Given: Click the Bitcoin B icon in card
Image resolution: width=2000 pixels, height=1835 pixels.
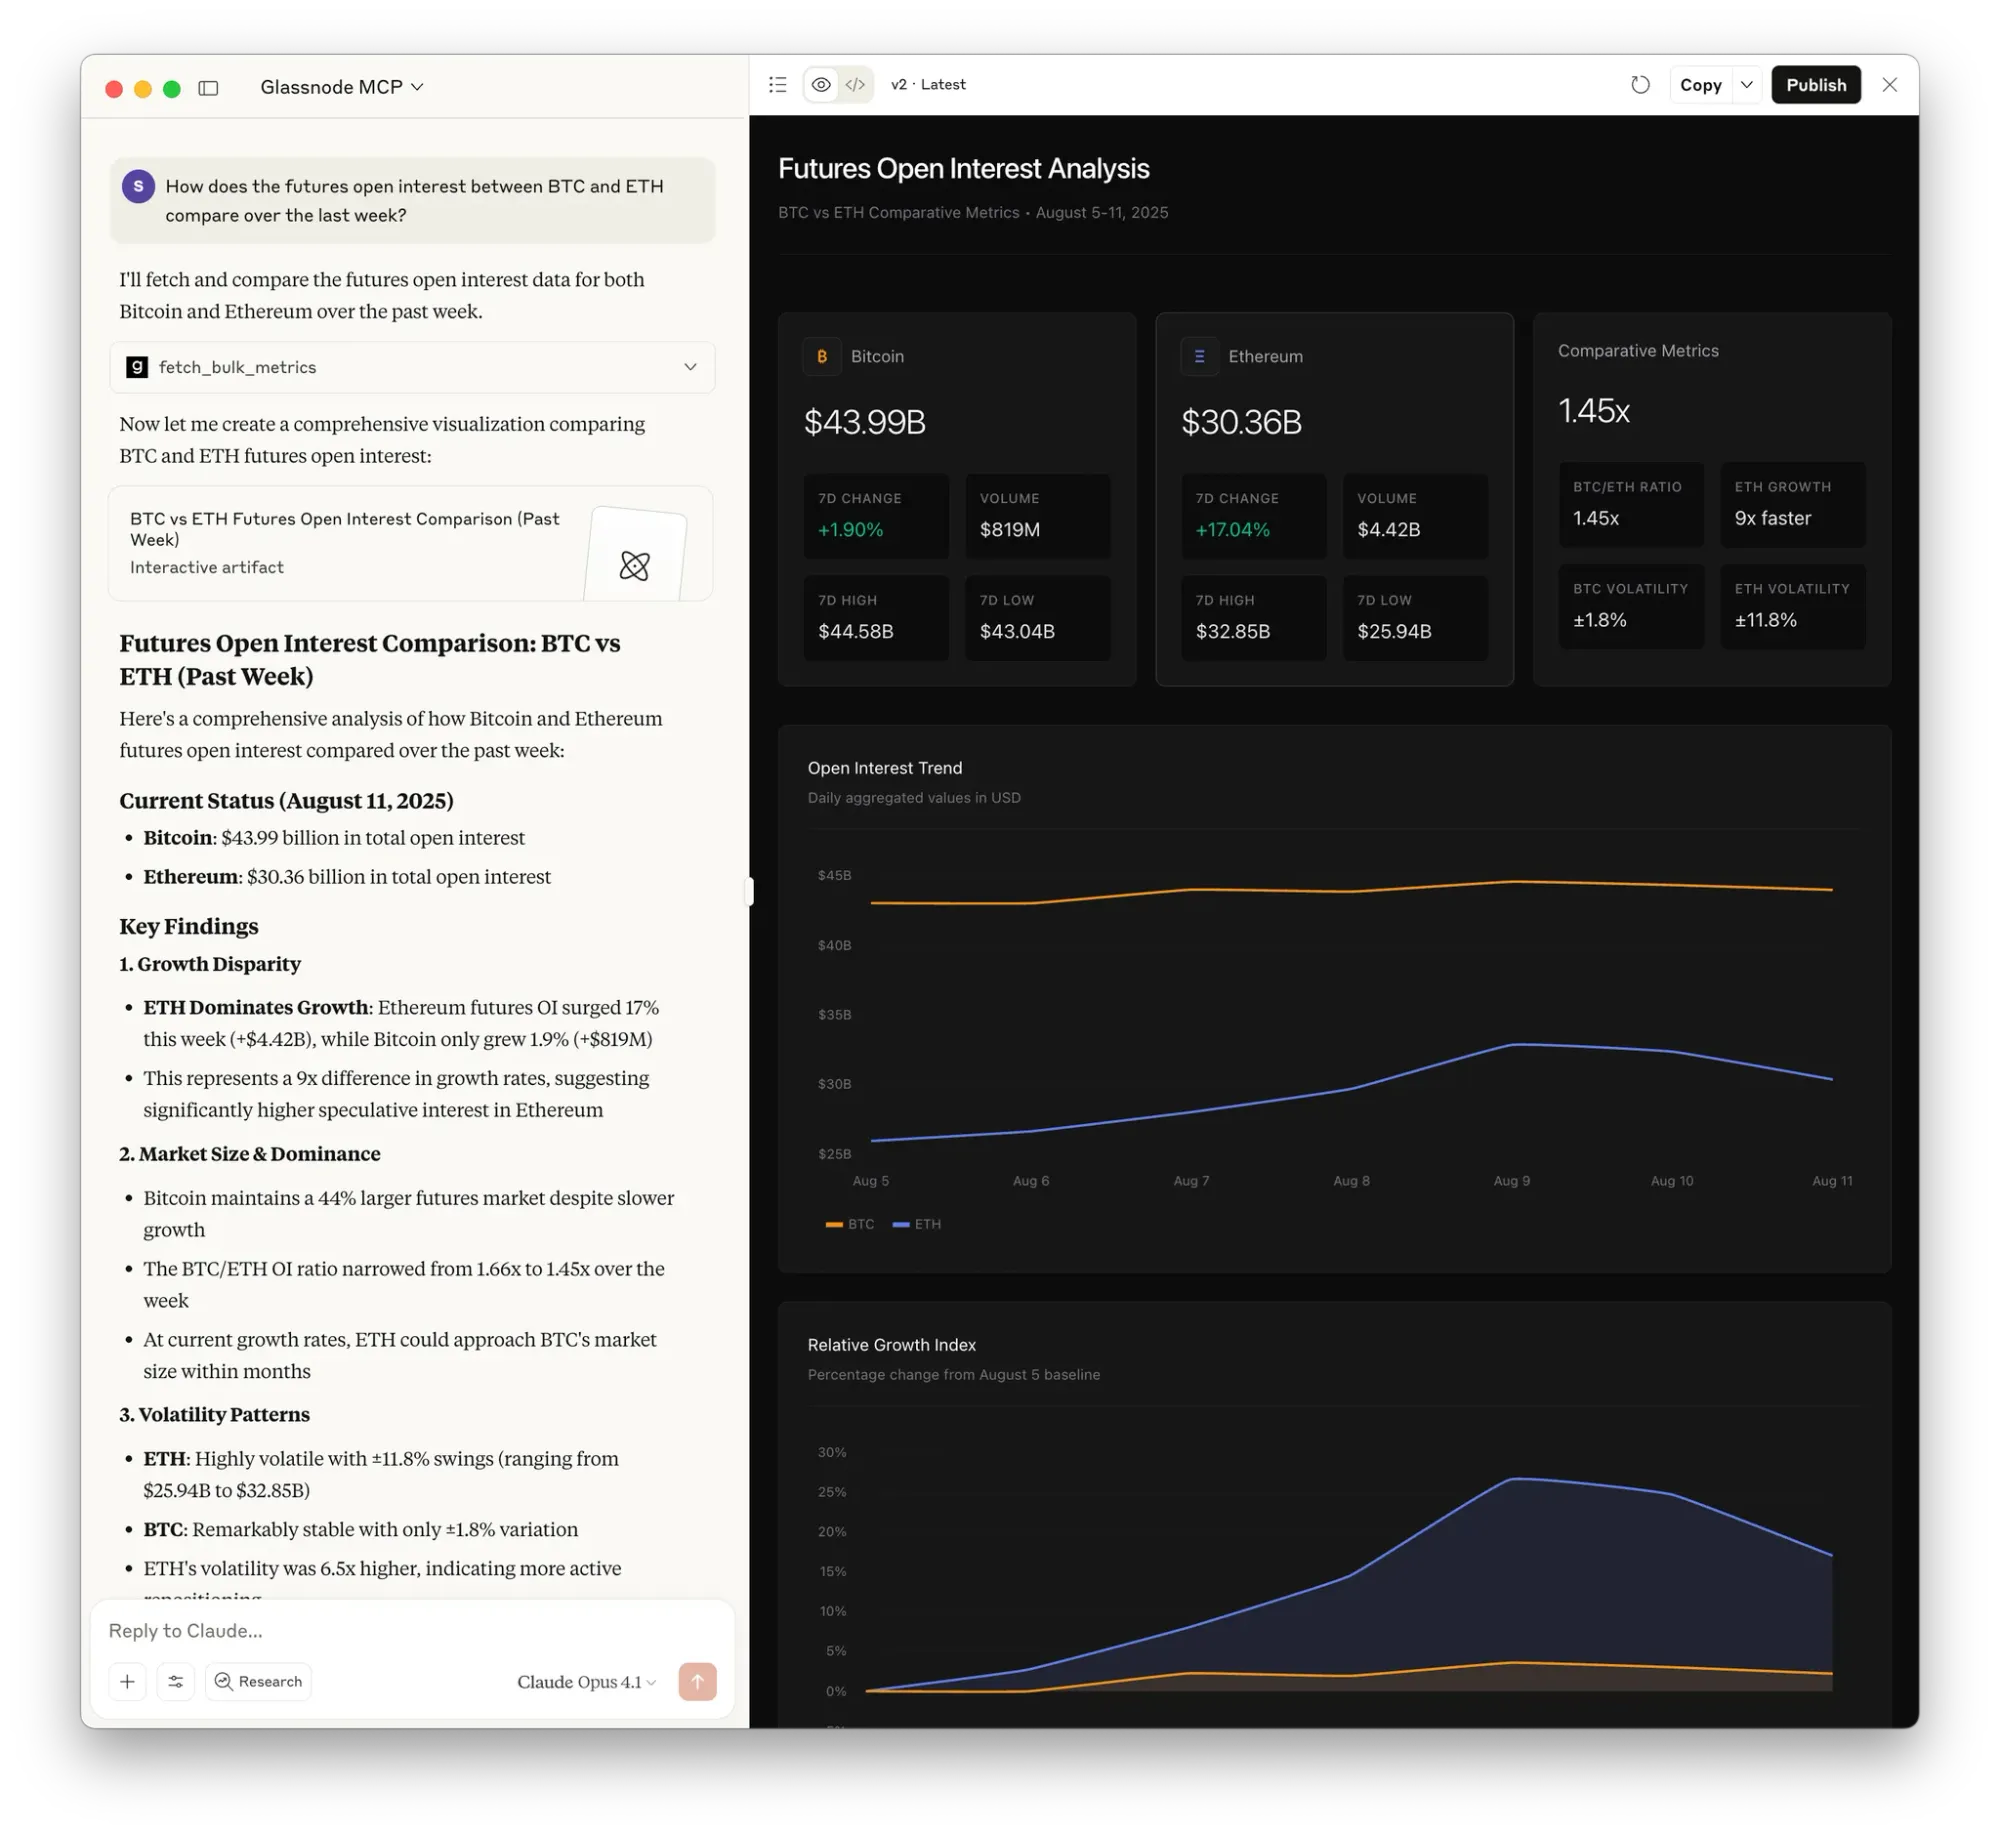Looking at the screenshot, I should pos(821,357).
